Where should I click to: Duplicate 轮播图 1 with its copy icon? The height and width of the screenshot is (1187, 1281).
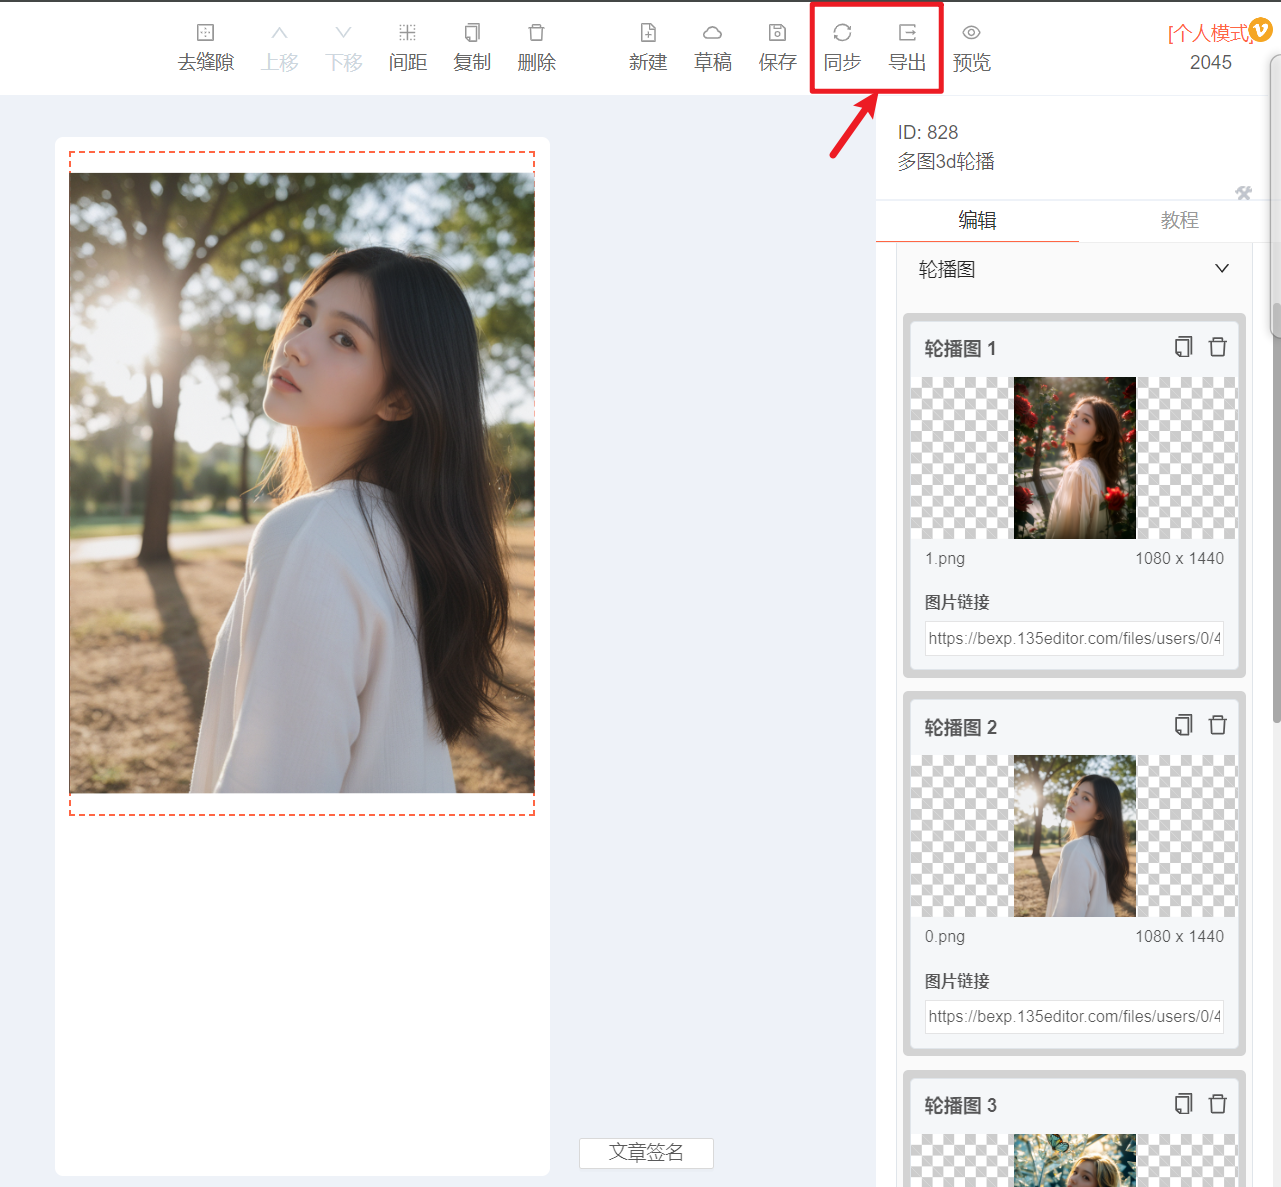click(x=1184, y=347)
